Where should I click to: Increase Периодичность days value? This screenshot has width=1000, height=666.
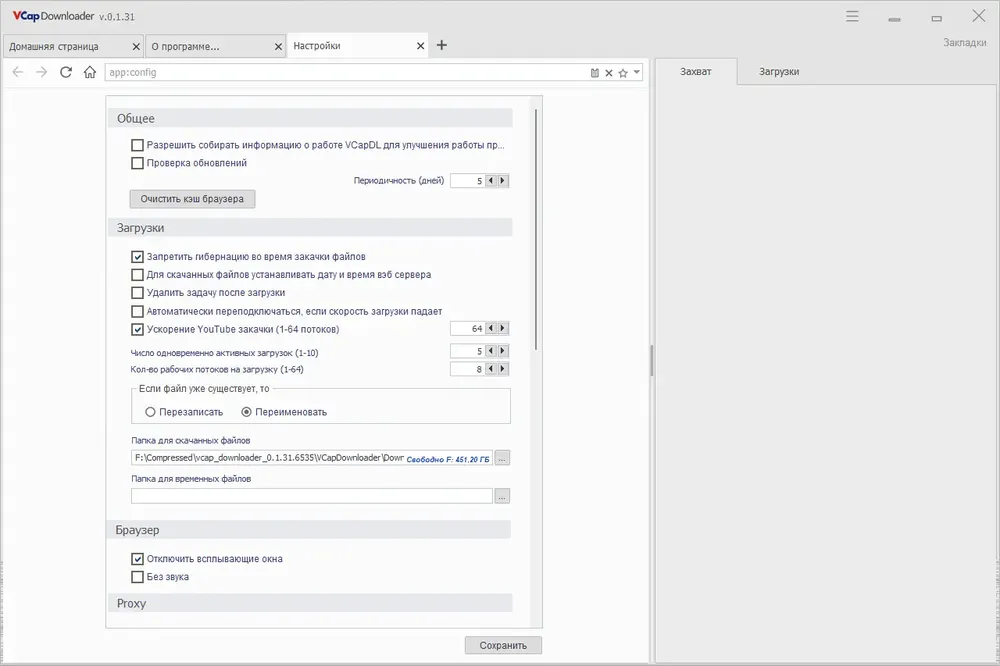point(503,181)
